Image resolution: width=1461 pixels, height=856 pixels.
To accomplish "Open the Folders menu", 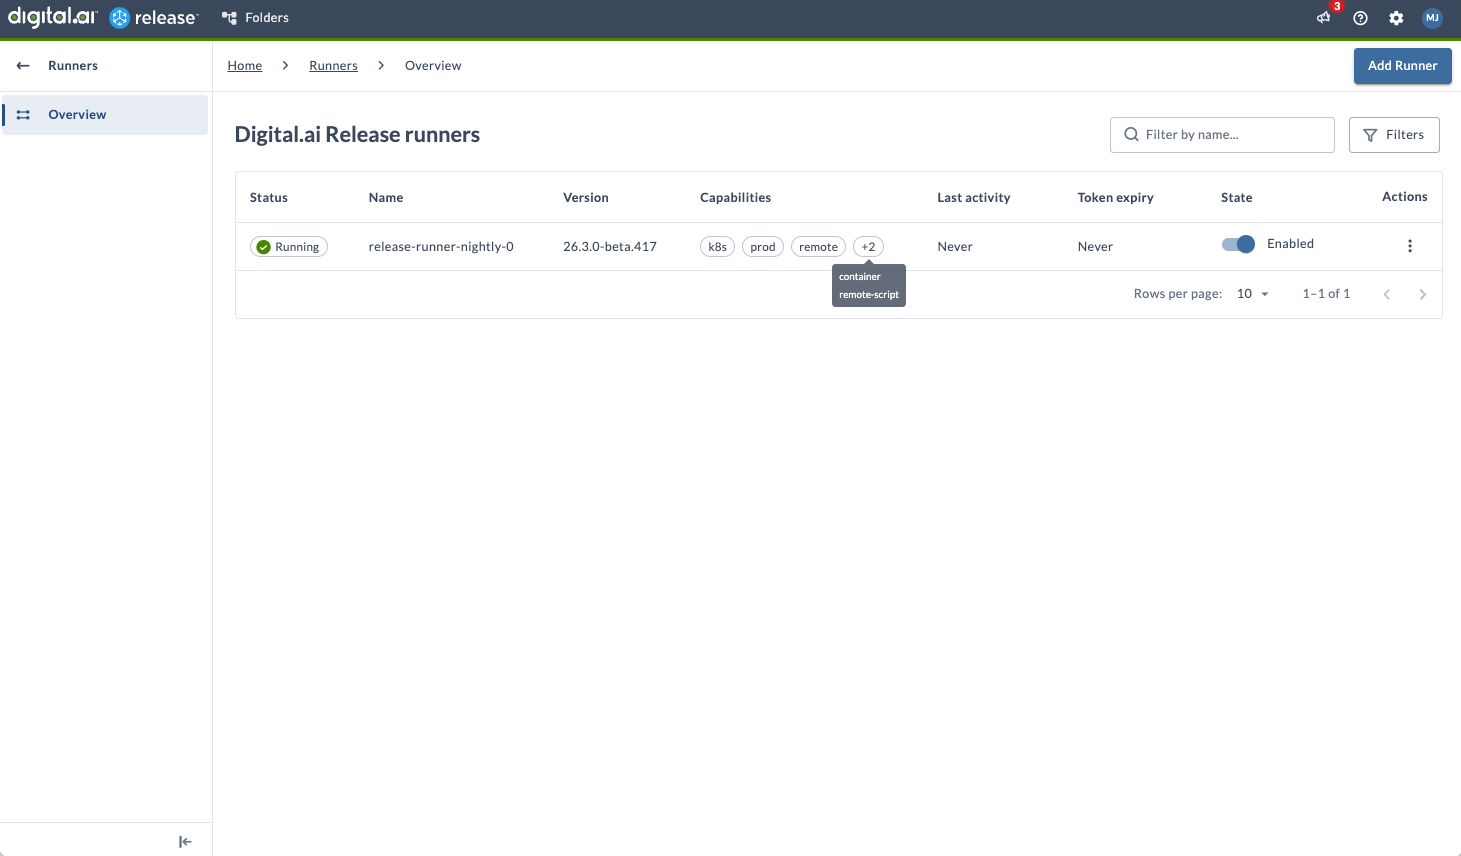I will point(256,18).
